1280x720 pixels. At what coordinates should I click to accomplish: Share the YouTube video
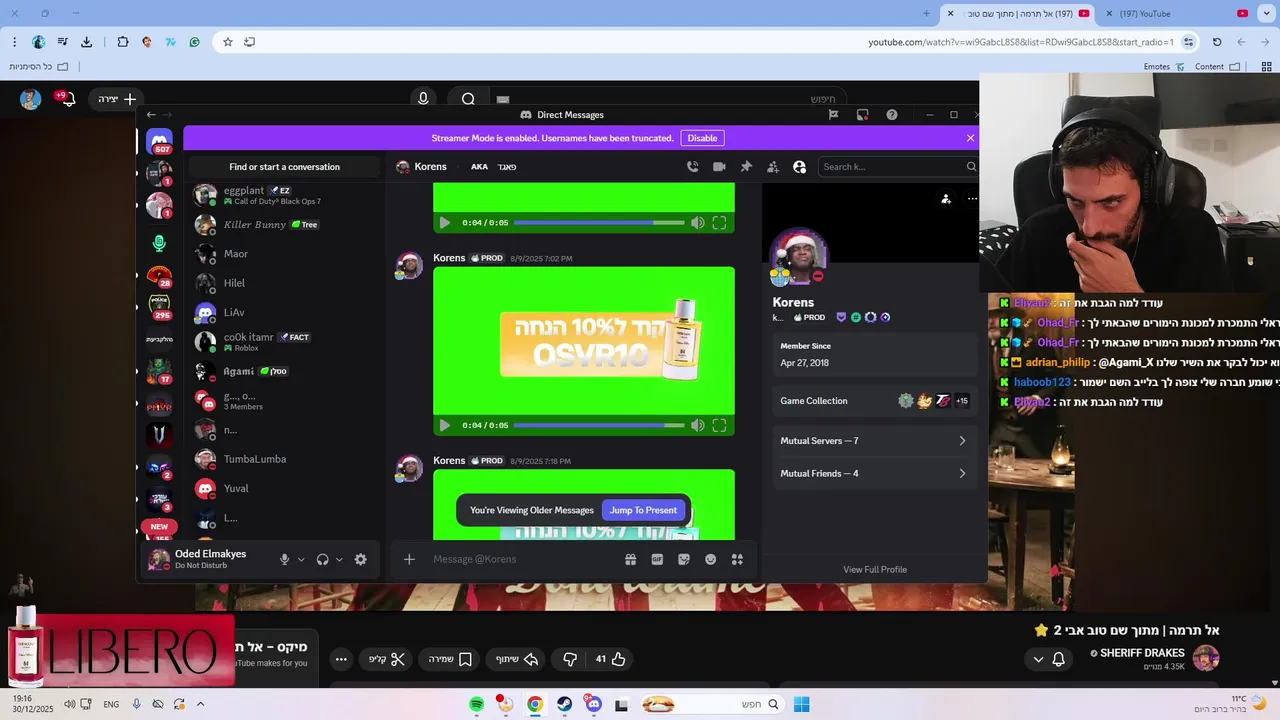click(516, 659)
